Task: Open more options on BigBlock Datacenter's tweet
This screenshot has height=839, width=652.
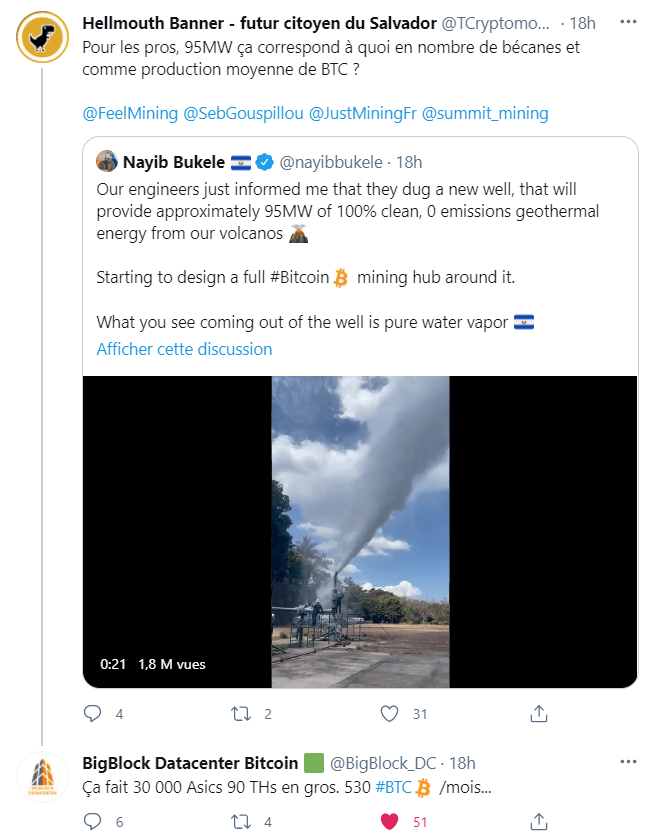Action: (x=627, y=763)
